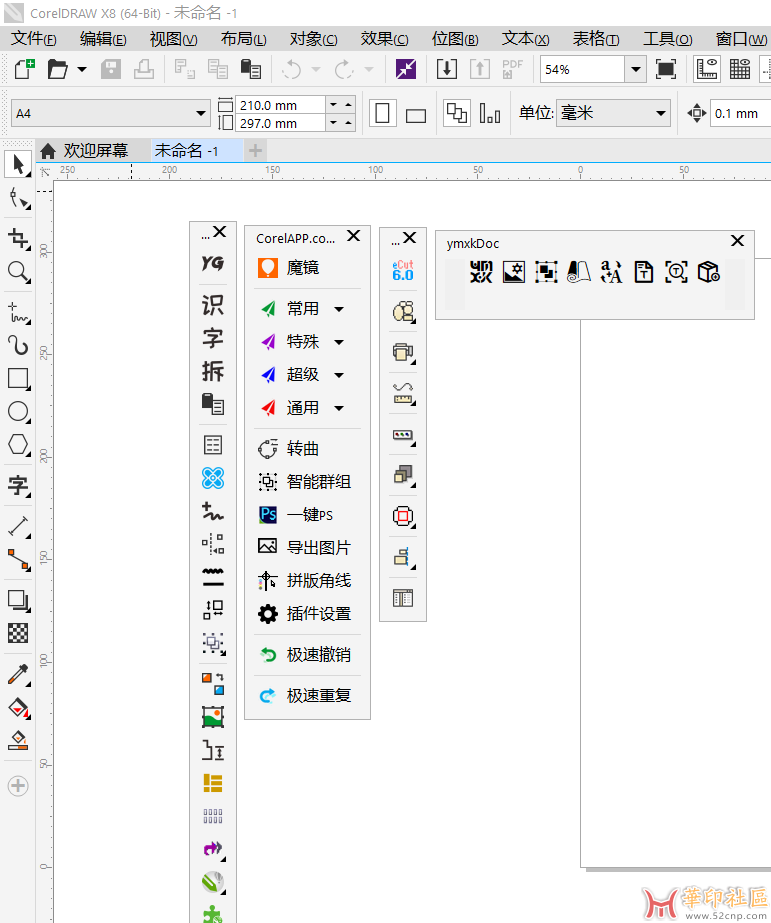Image resolution: width=771 pixels, height=923 pixels.
Task: Click the page height 297.0 mm field
Action: [280, 123]
